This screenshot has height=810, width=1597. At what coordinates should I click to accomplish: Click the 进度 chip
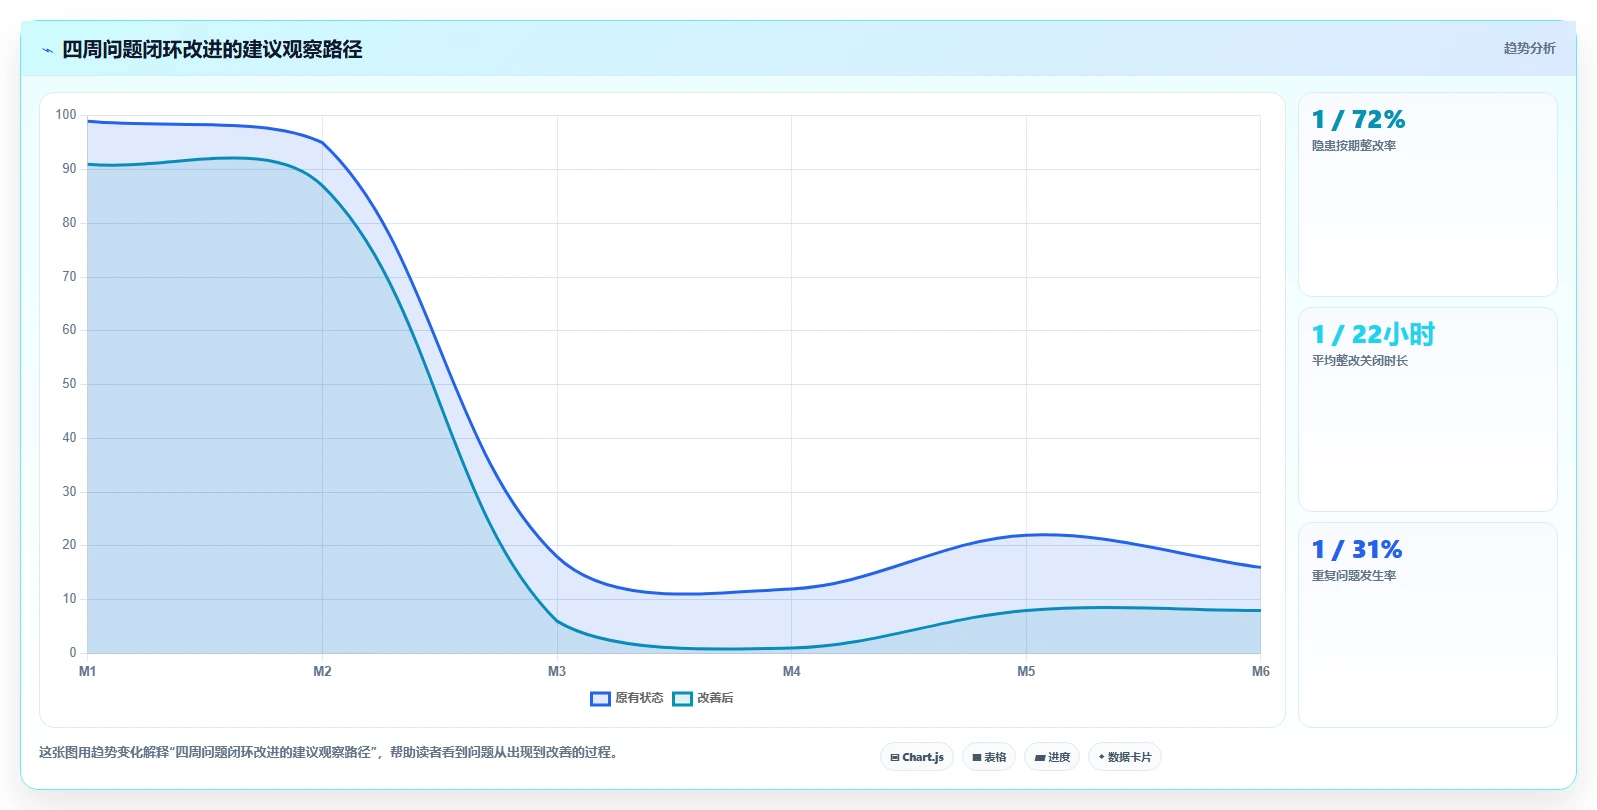pos(1052,757)
